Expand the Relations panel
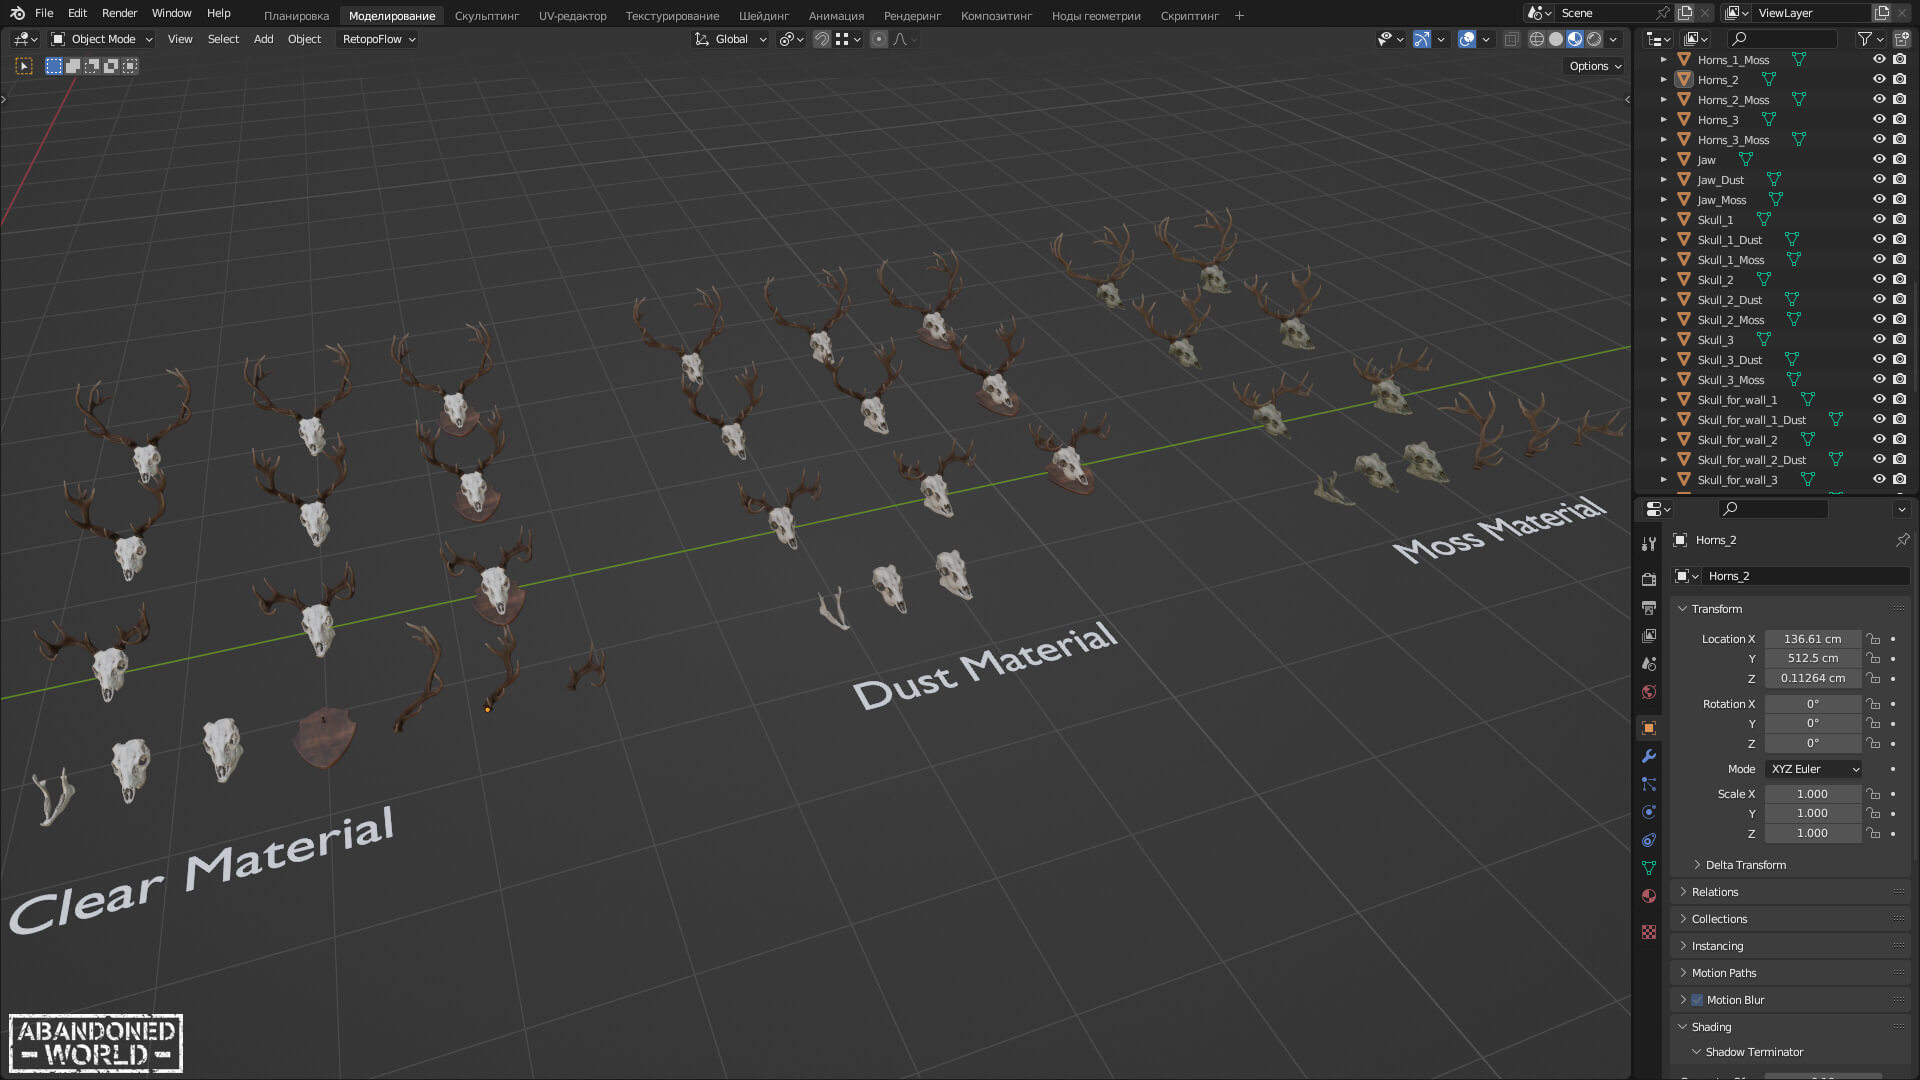This screenshot has width=1920, height=1080. pyautogui.click(x=1715, y=892)
